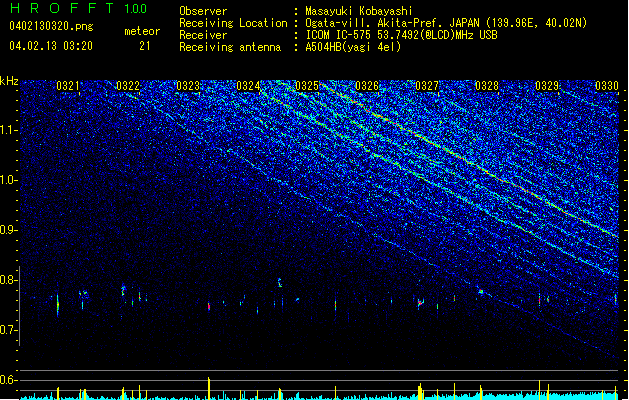This screenshot has width=629, height=400.
Task: Click location text Ogata-vill. Akita-Pref. JAPAN
Action: (392, 23)
